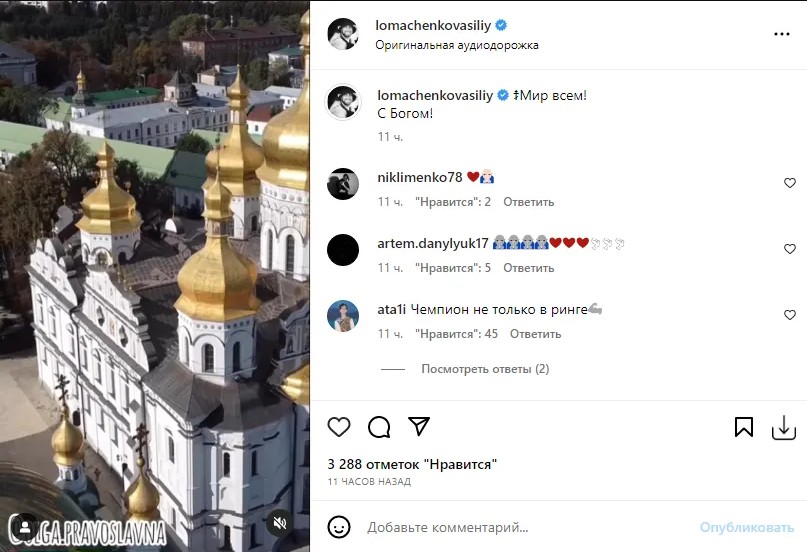This screenshot has height=552, width=807.
Task: Open ata1i's profile avatar
Action: 343,315
